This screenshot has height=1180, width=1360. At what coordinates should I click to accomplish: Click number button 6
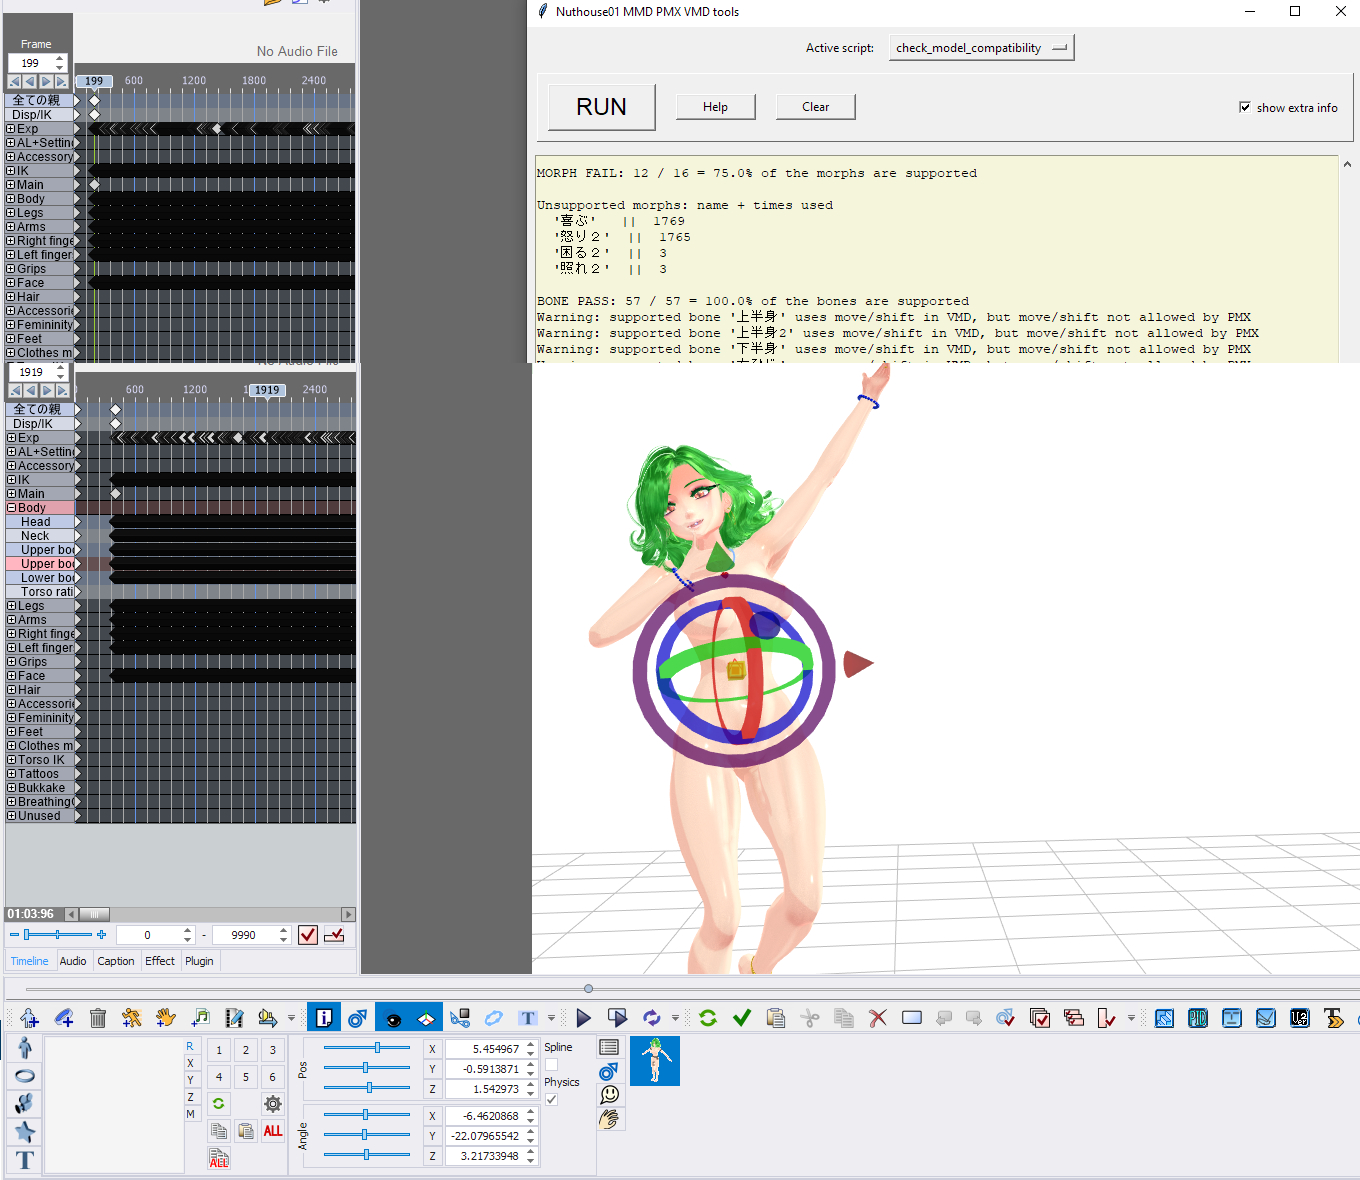pos(272,1077)
